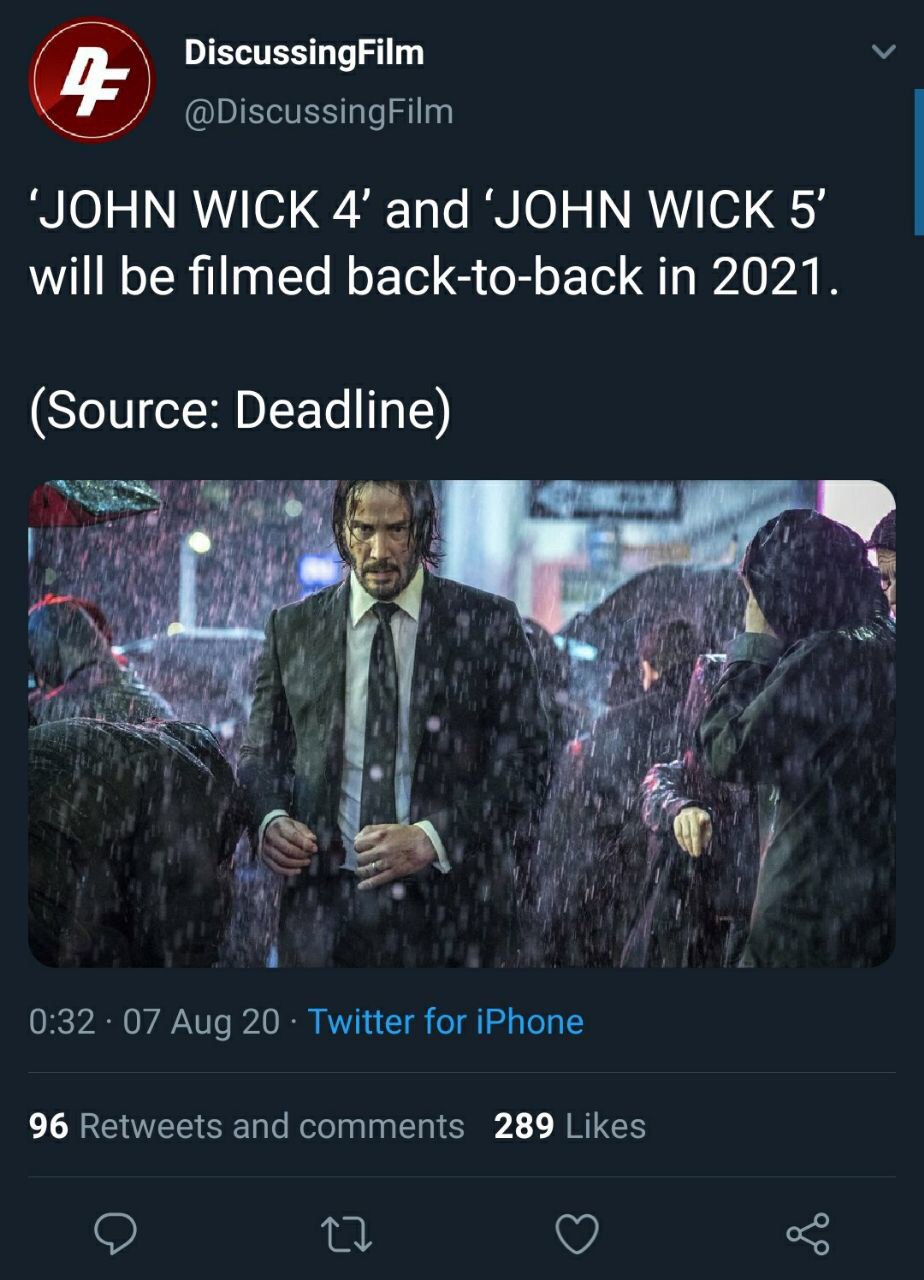View the 289 Likes list
The width and height of the screenshot is (924, 1280).
[x=570, y=1126]
